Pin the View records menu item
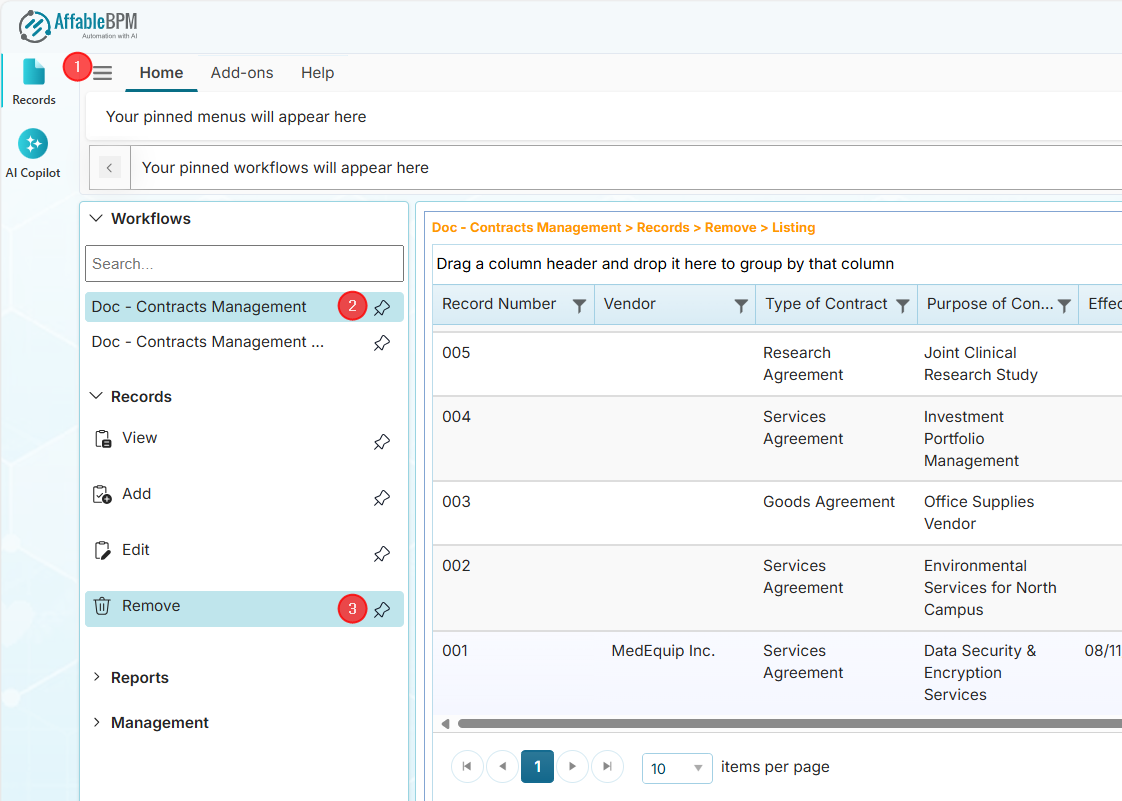 (x=382, y=442)
